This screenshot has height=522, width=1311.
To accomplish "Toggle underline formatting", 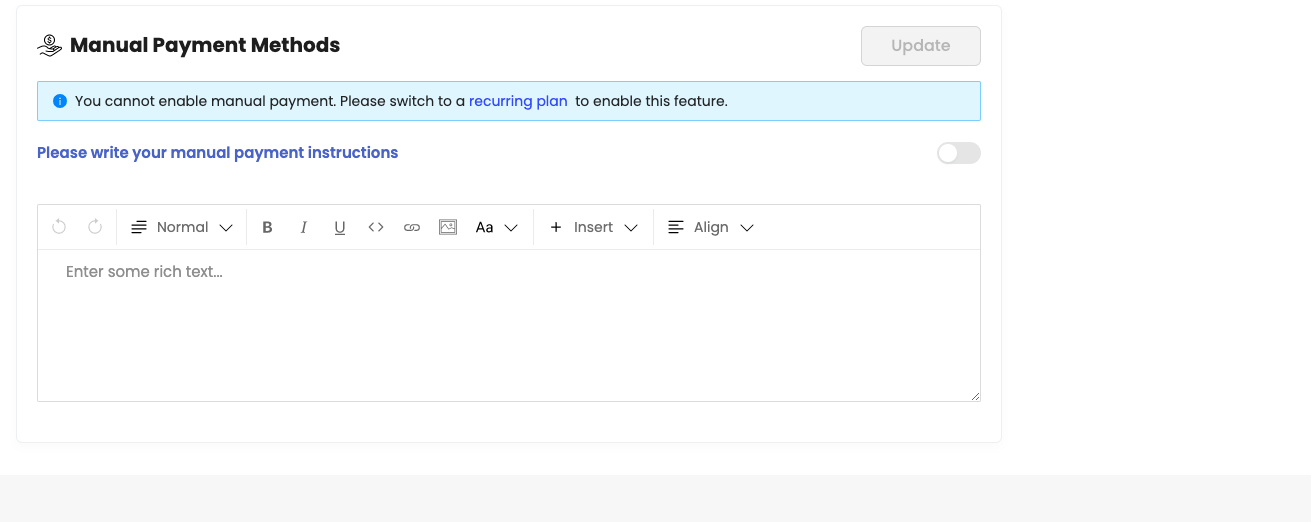I will point(340,227).
